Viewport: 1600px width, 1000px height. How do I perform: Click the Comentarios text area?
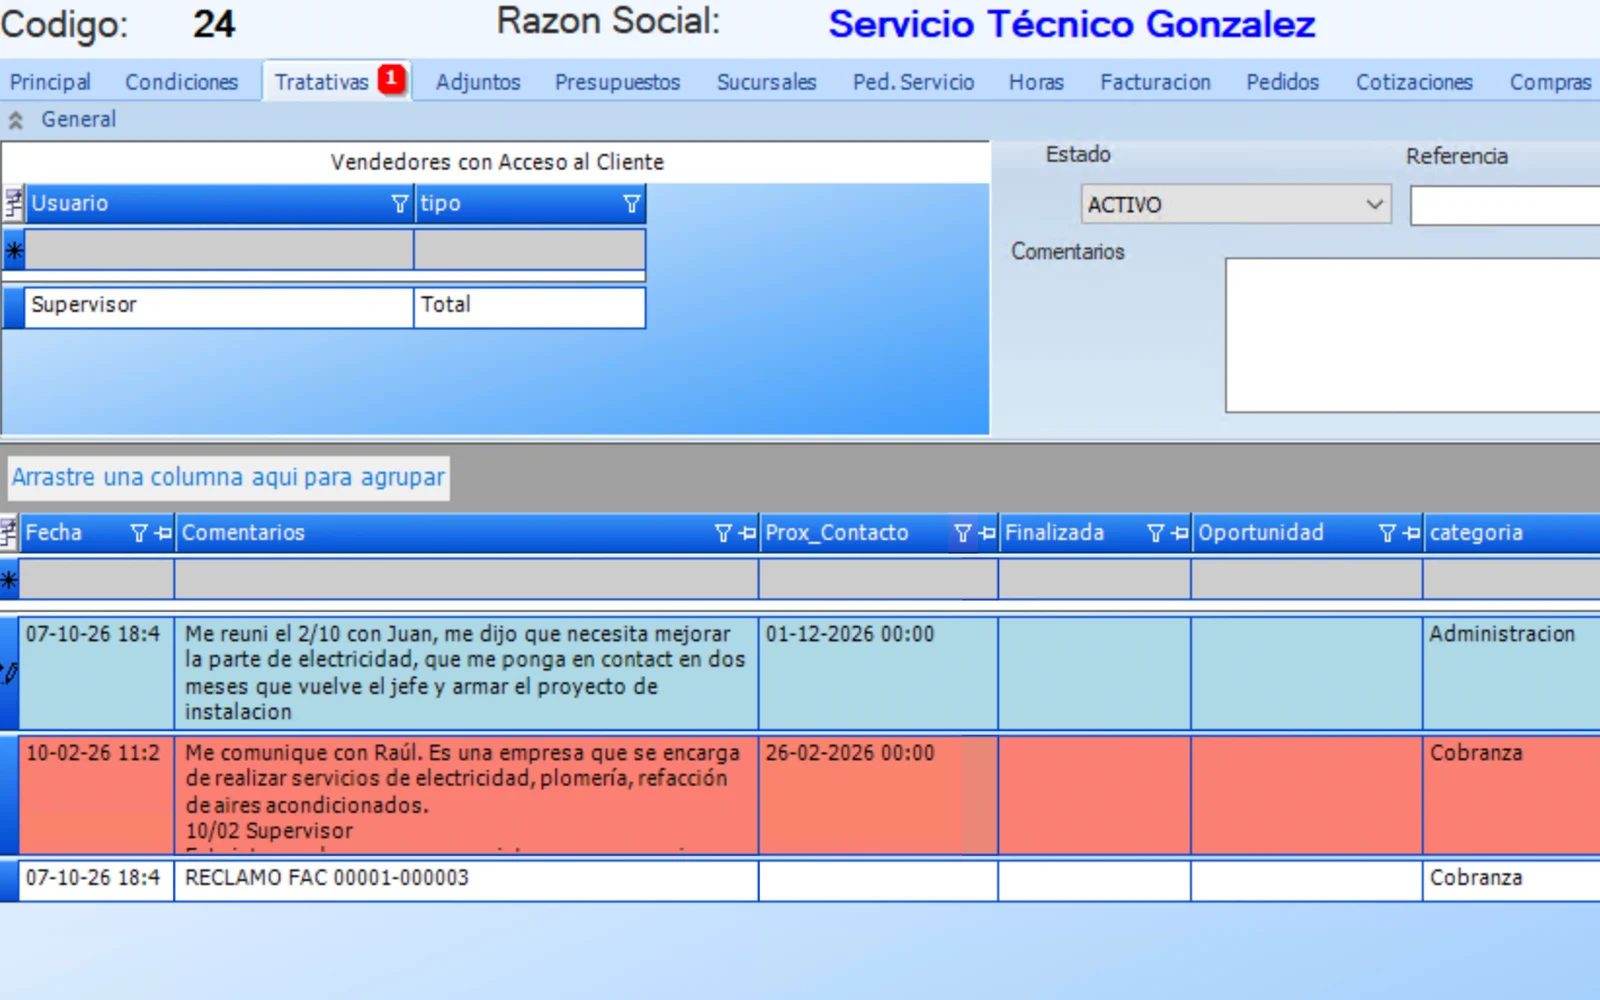pos(1413,335)
